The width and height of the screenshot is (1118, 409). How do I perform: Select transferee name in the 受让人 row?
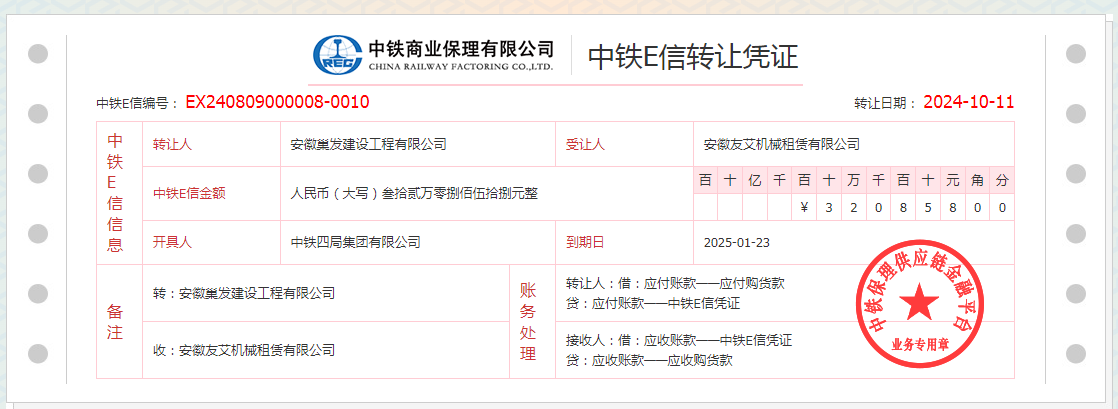tap(781, 144)
